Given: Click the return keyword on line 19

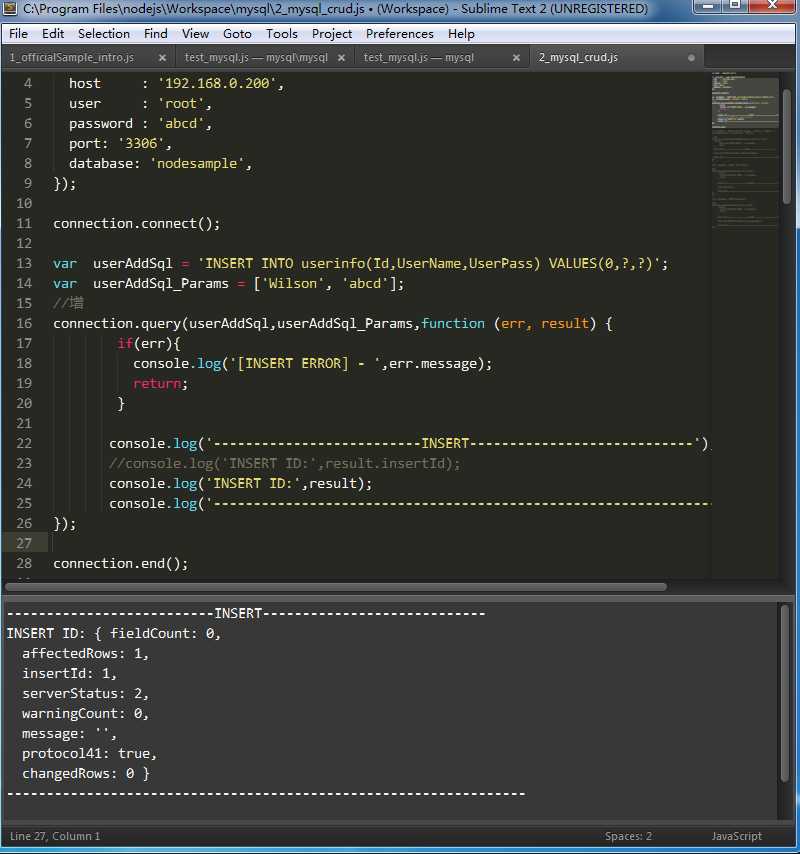Looking at the screenshot, I should (x=157, y=383).
